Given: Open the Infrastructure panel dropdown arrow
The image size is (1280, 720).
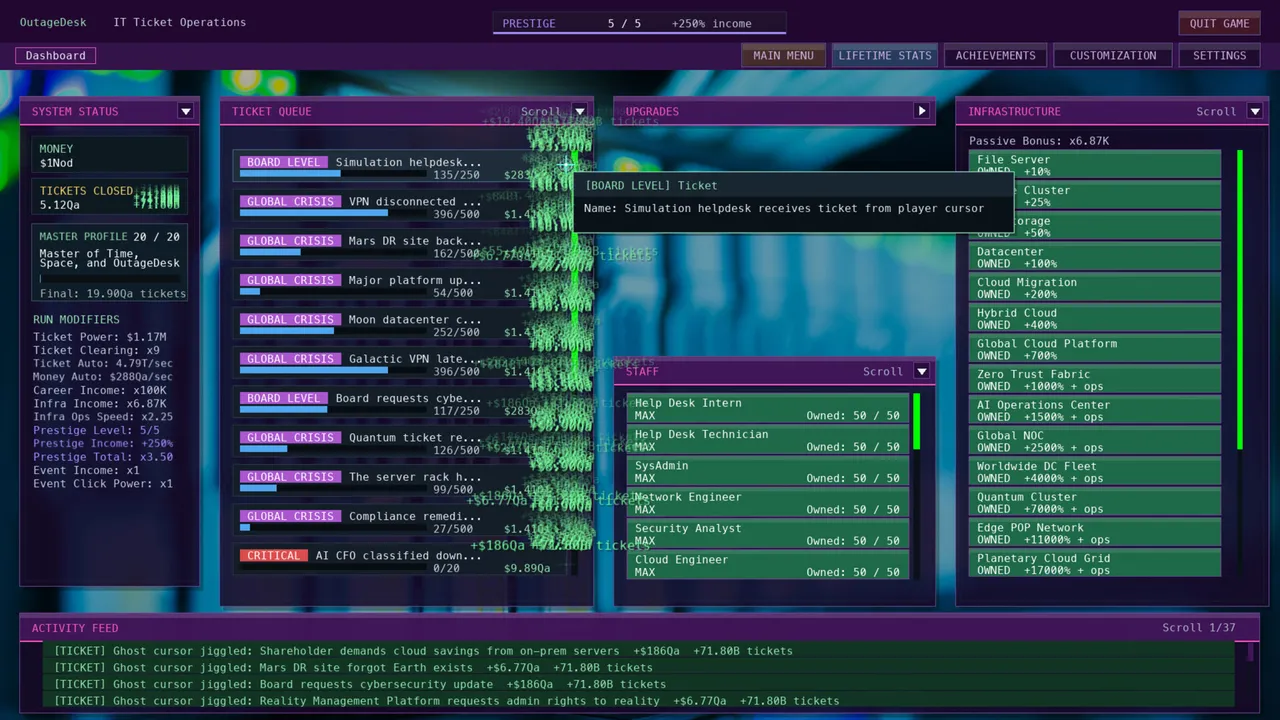Looking at the screenshot, I should pyautogui.click(x=1255, y=111).
